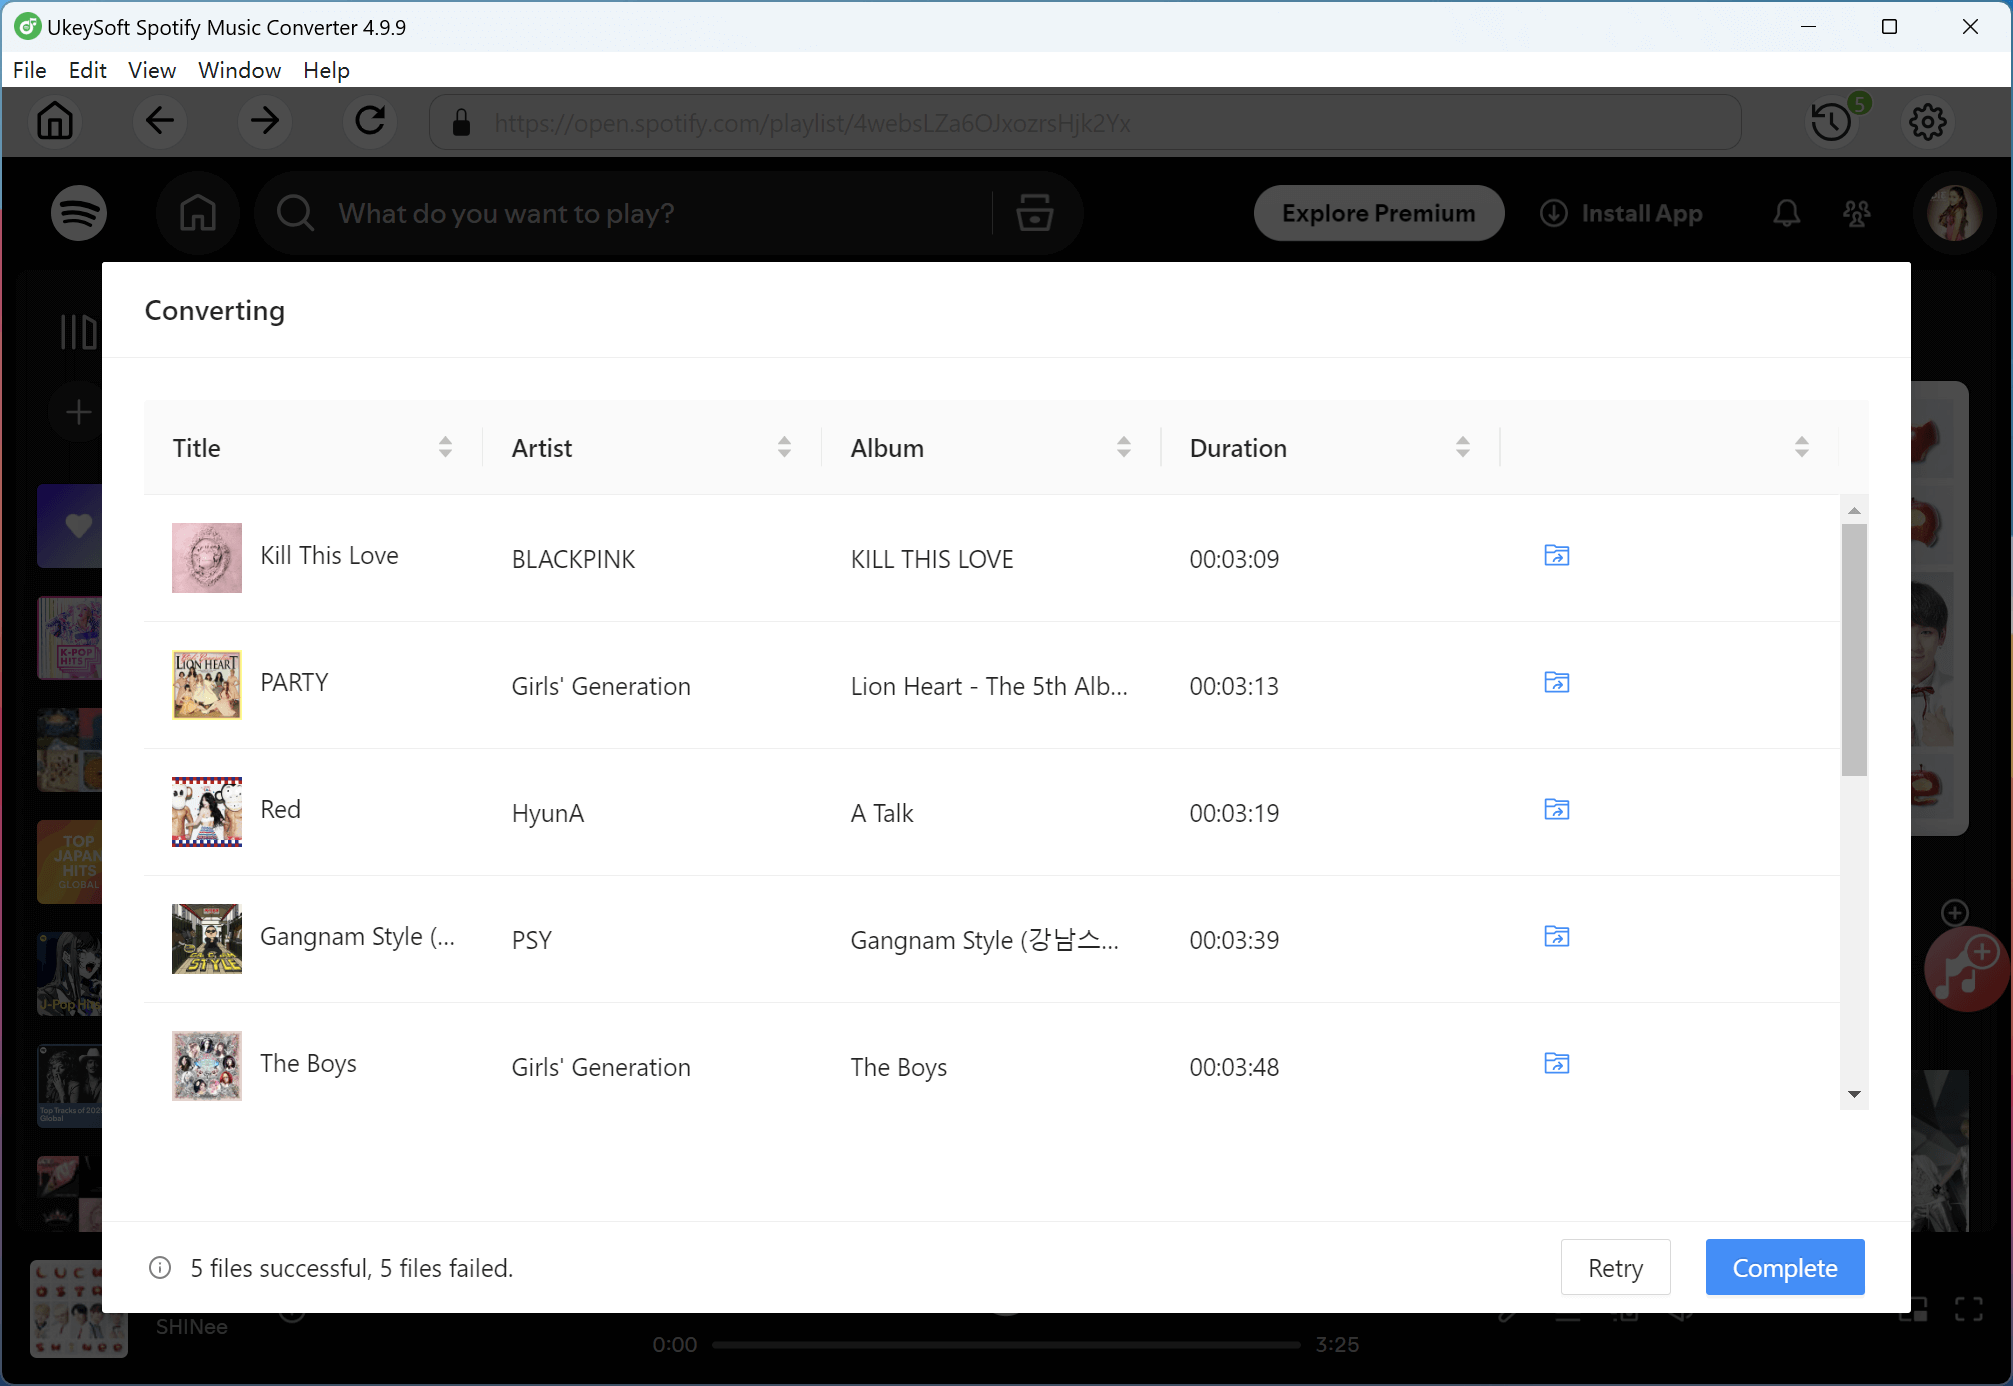Navigate forward in the embedded browser
The height and width of the screenshot is (1386, 2013).
[264, 121]
